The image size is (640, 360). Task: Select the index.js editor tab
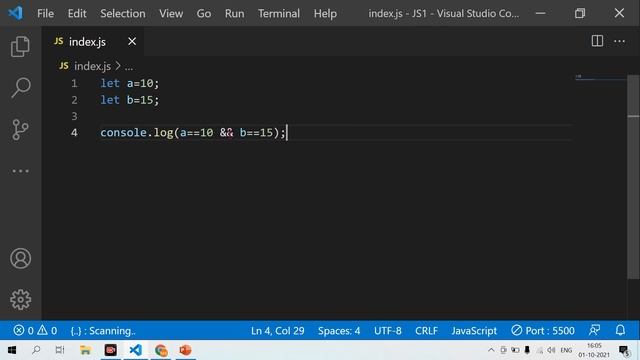pos(93,41)
